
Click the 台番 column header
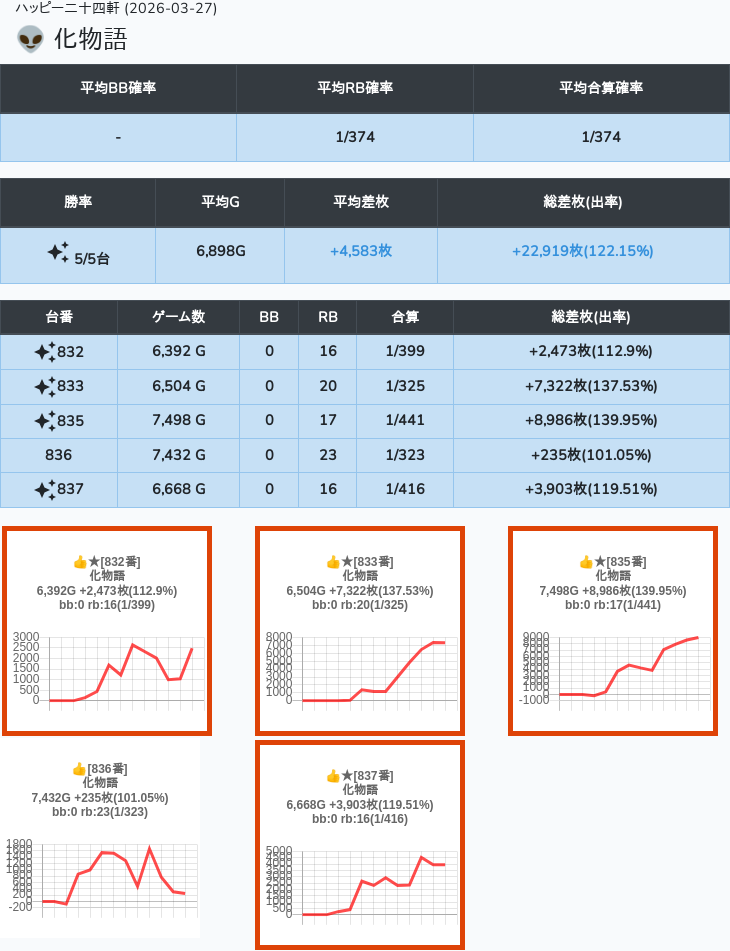[x=59, y=317]
